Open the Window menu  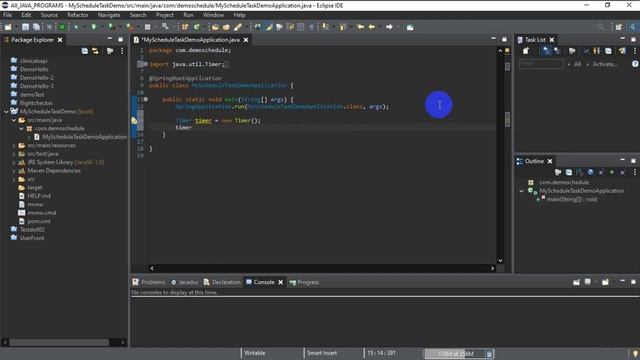[213, 15]
